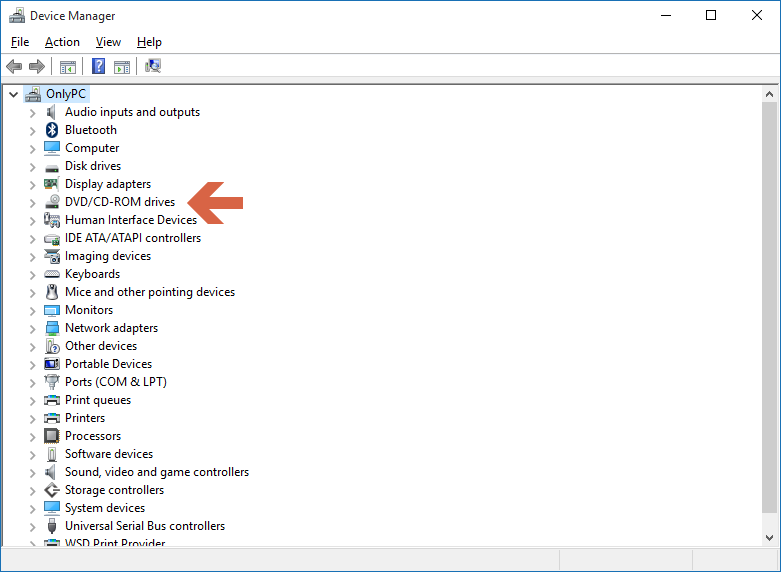This screenshot has width=781, height=572.
Task: Click the Scan for hardware changes icon
Action: click(153, 66)
